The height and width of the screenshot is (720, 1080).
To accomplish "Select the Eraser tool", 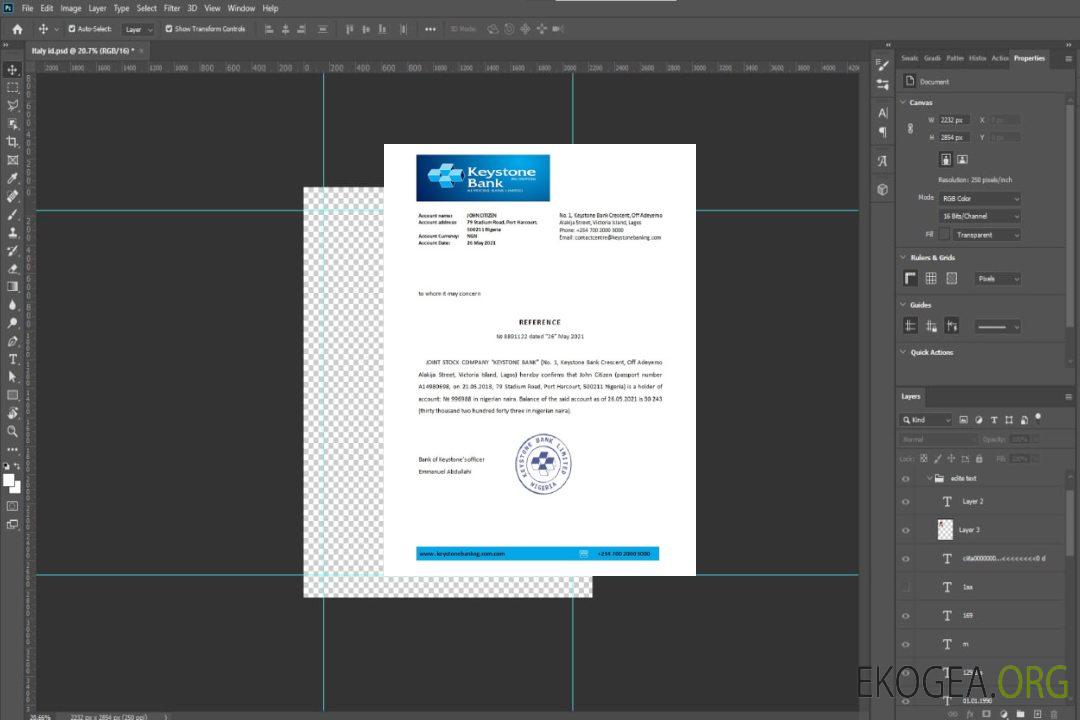I will pos(12,269).
